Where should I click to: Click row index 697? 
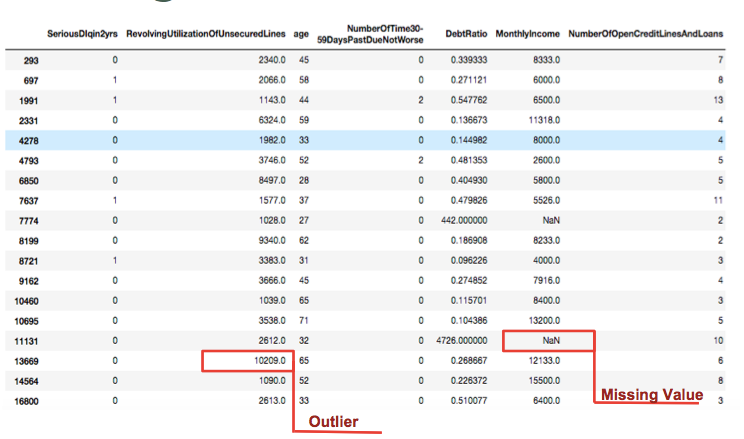31,81
